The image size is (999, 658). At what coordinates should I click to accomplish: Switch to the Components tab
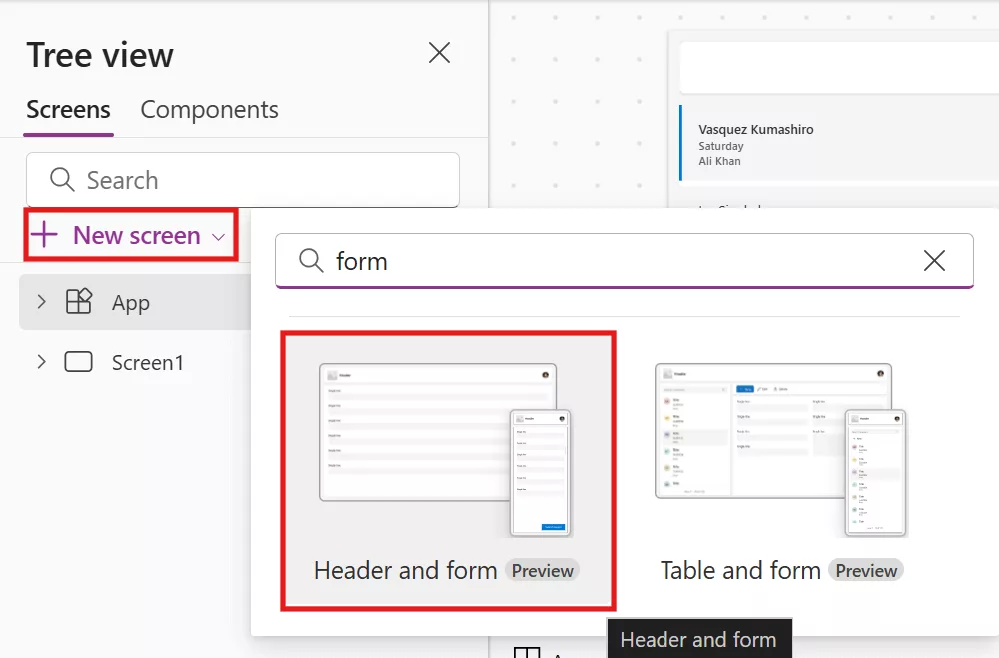[x=209, y=110]
